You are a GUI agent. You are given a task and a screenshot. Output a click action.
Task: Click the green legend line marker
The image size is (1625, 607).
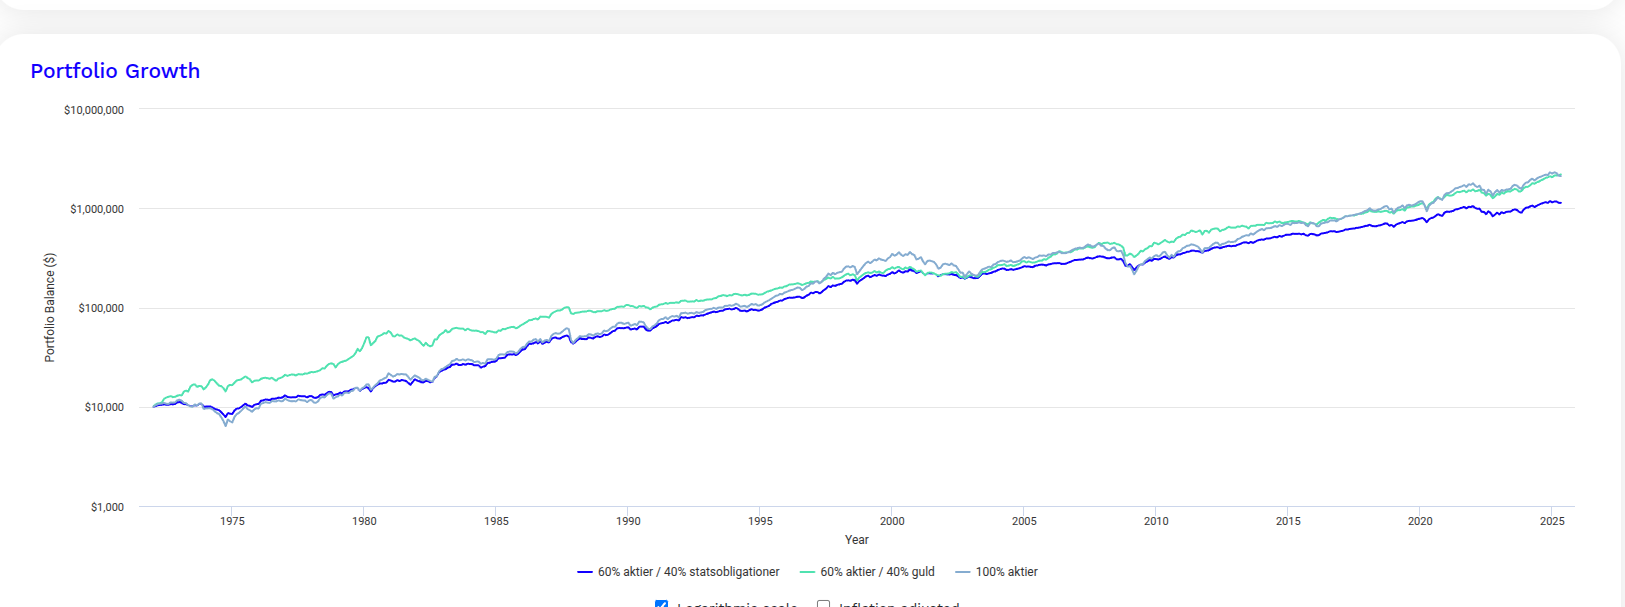tap(807, 572)
